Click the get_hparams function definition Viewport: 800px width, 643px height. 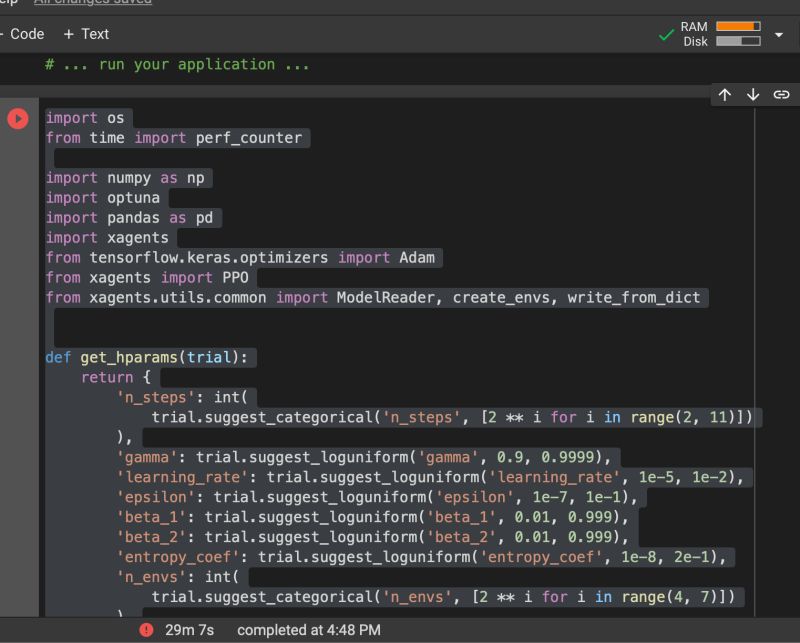(x=150, y=357)
